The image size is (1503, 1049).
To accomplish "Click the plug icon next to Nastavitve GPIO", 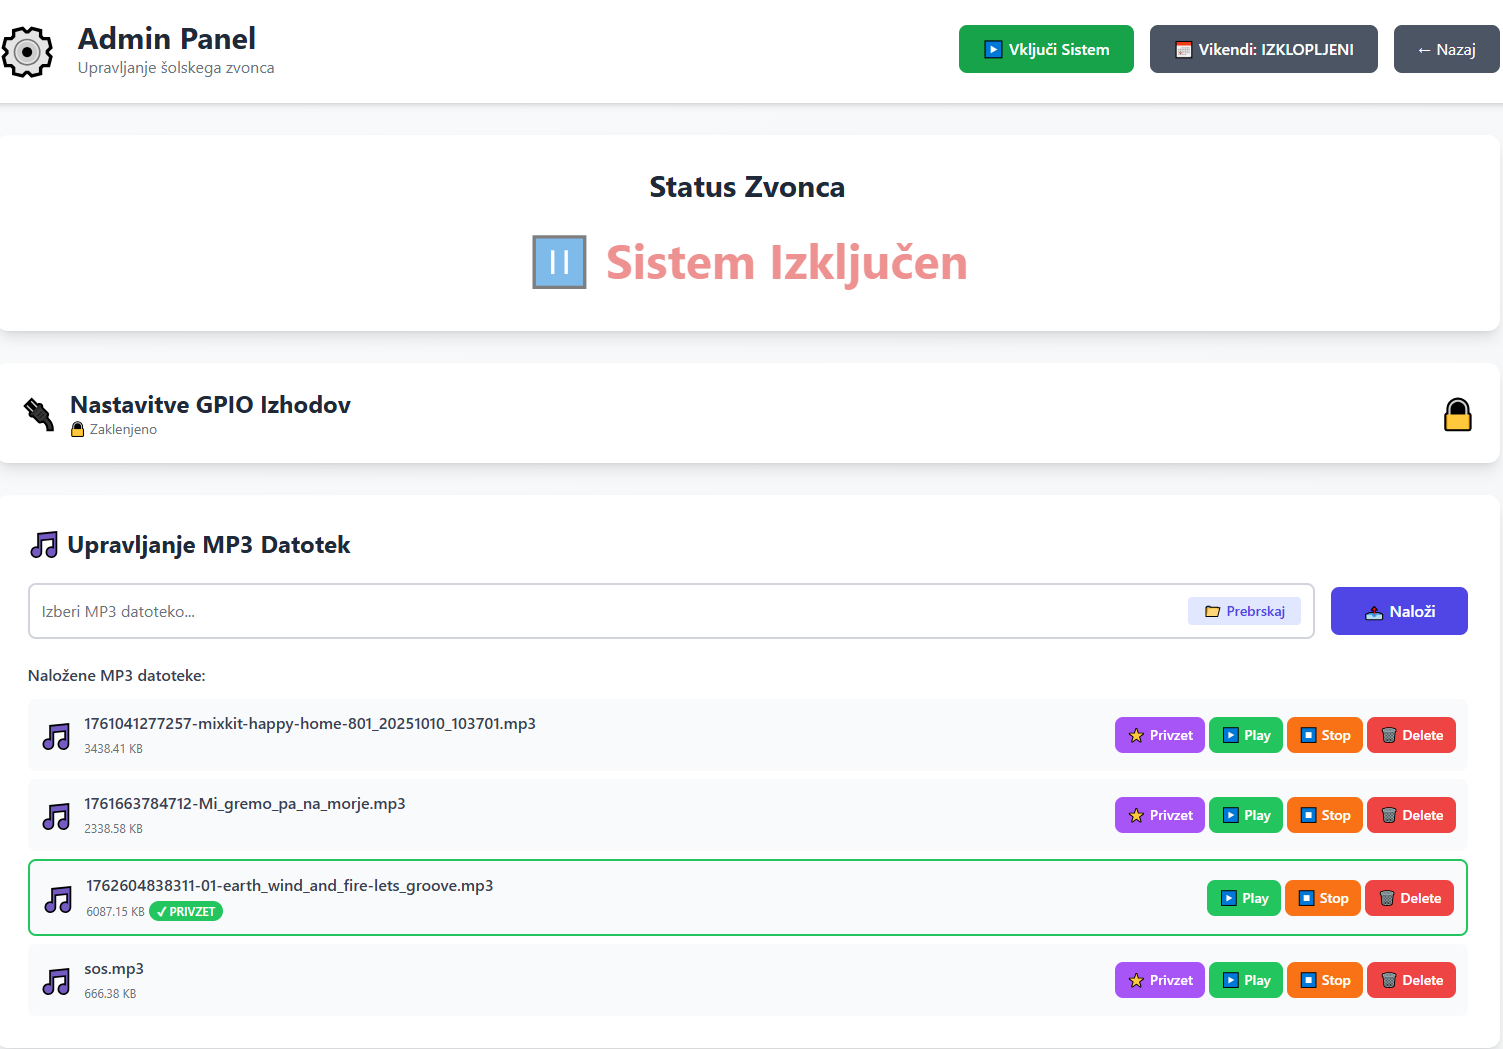I will (x=39, y=414).
